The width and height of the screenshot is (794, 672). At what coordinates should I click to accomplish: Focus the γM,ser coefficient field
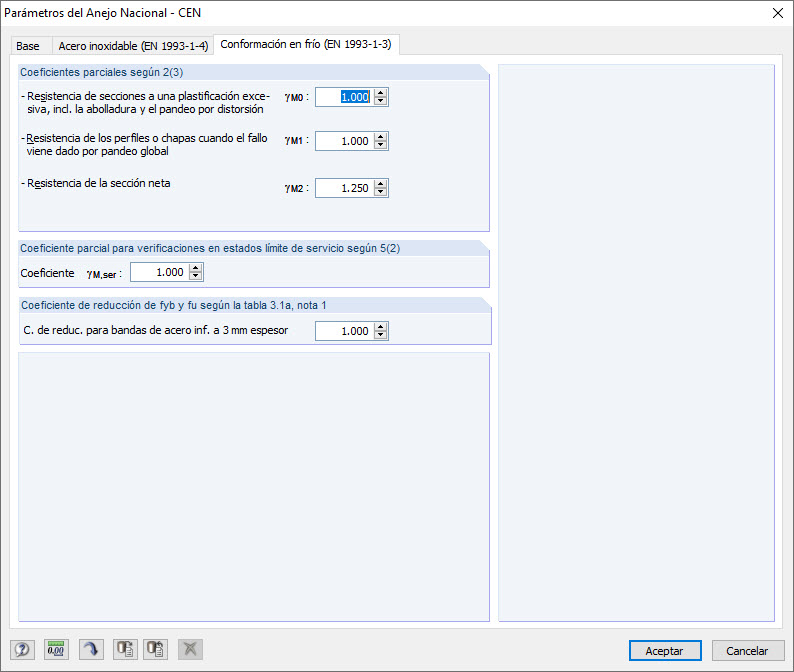tap(160, 272)
